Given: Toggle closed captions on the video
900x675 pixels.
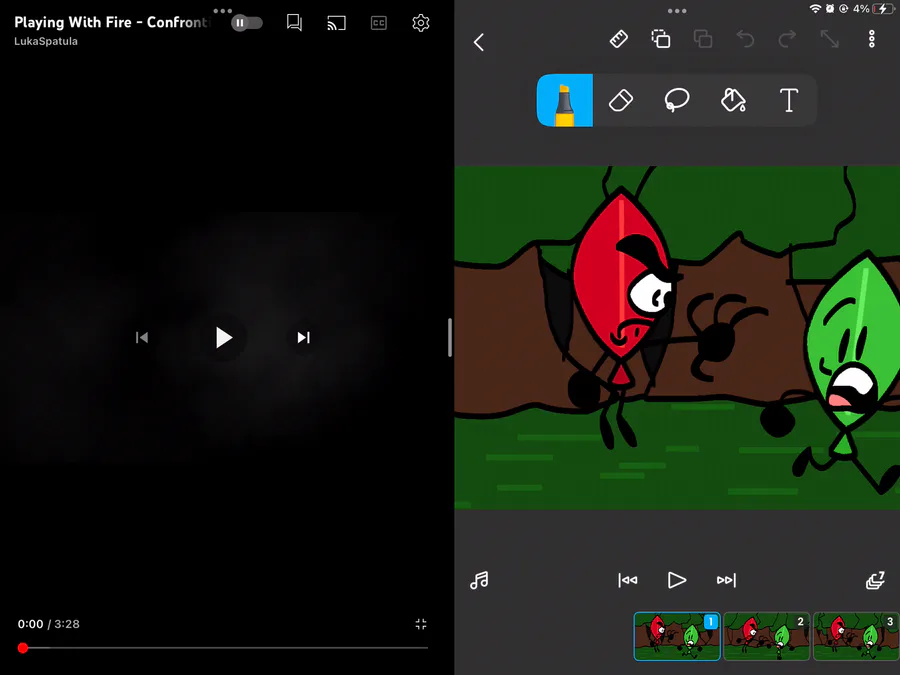Looking at the screenshot, I should click(x=379, y=23).
